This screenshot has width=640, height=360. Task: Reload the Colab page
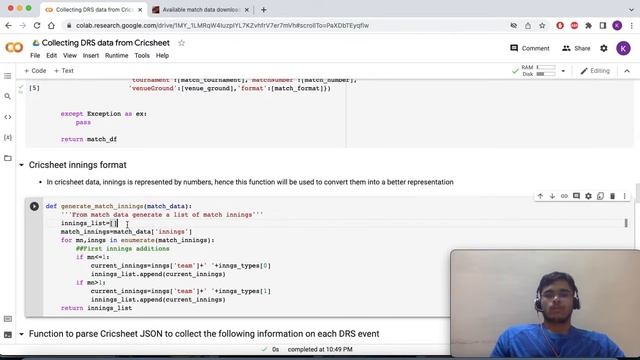click(x=37, y=25)
